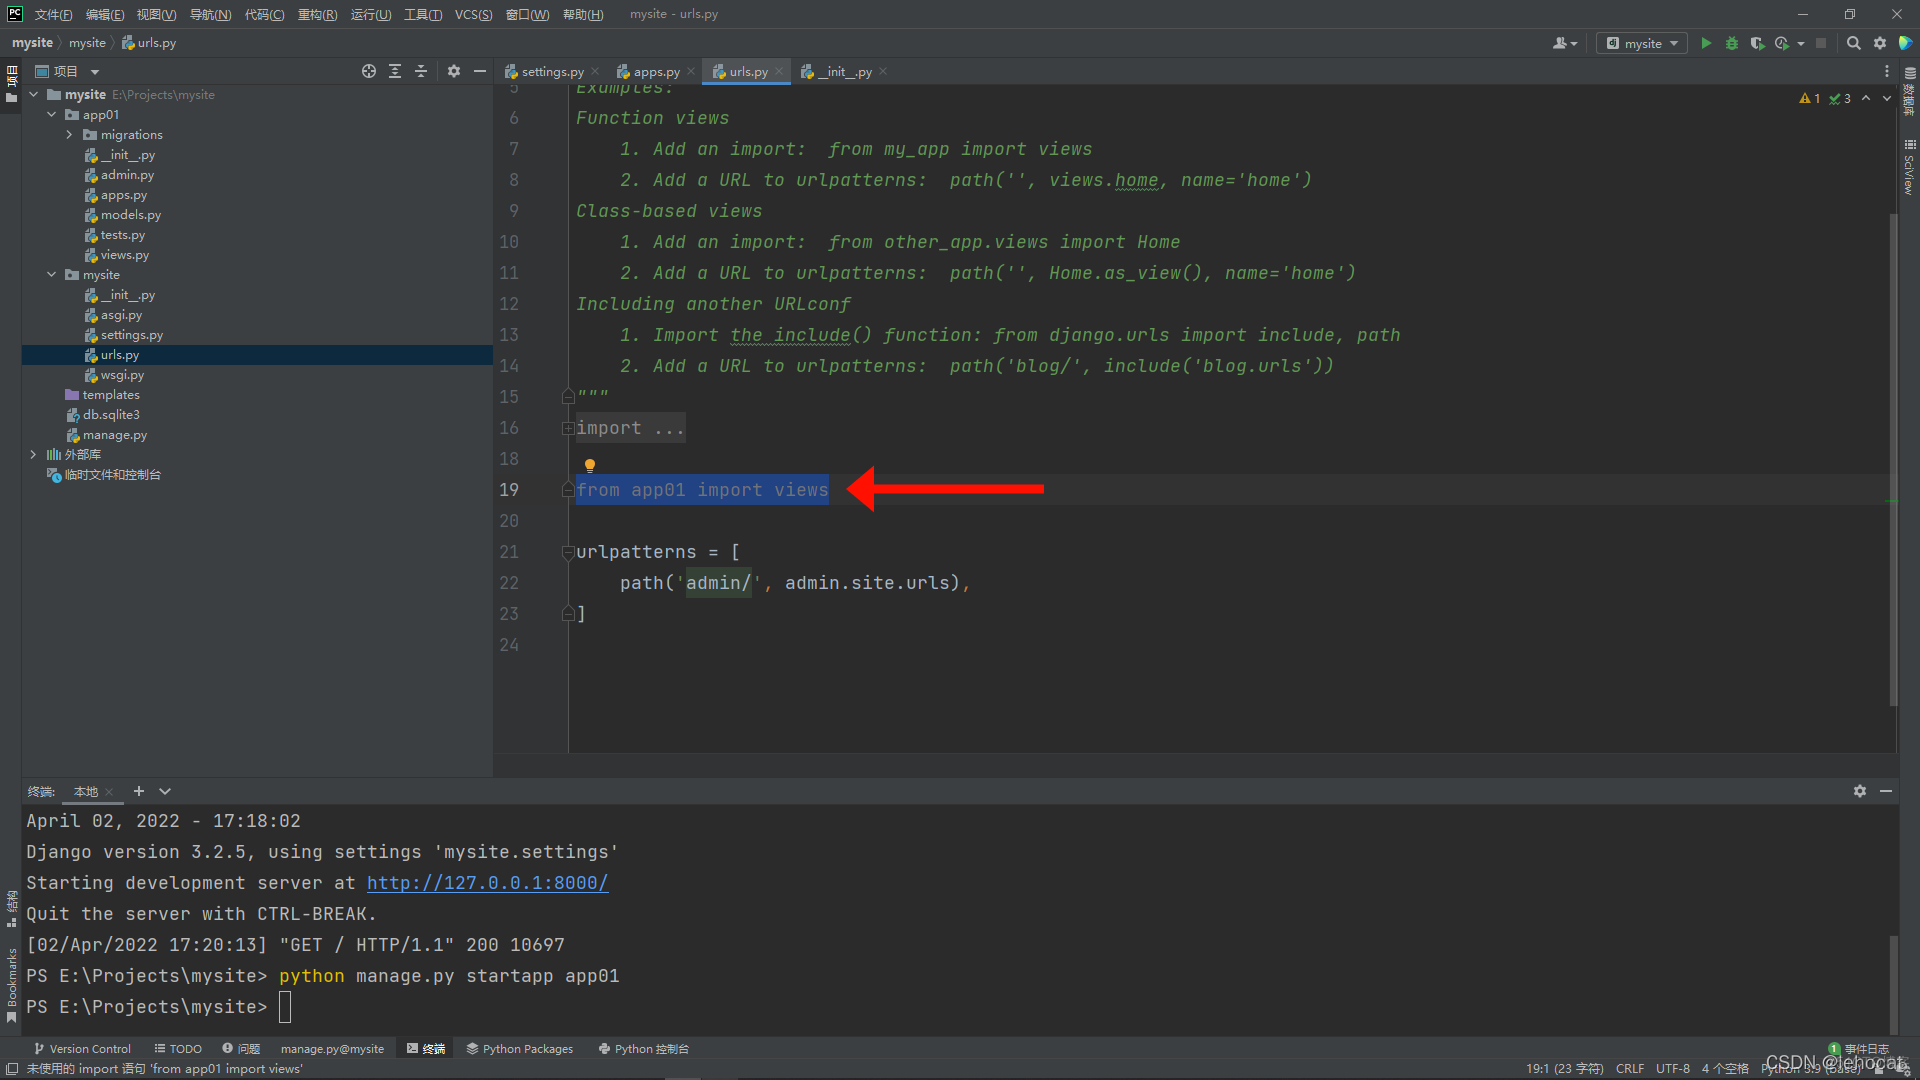Viewport: 1920px width, 1080px height.
Task: Fold the urlpatterns list
Action: click(568, 552)
